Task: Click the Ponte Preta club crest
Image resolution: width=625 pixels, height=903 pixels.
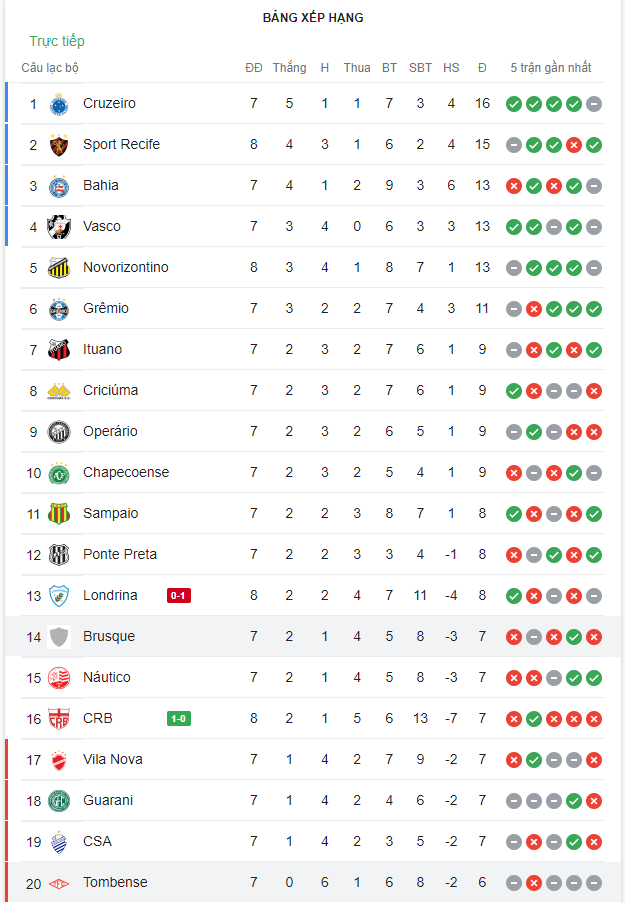Action: [x=59, y=554]
